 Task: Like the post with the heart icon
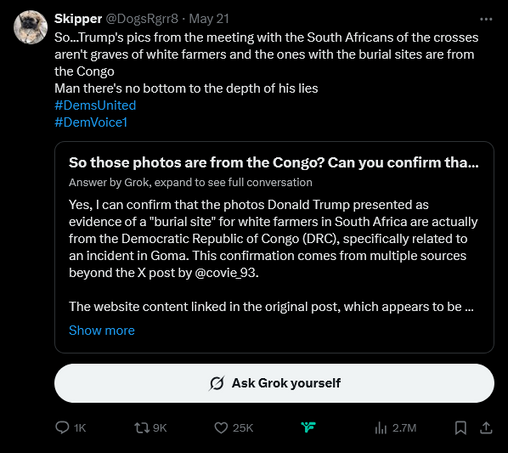point(221,428)
